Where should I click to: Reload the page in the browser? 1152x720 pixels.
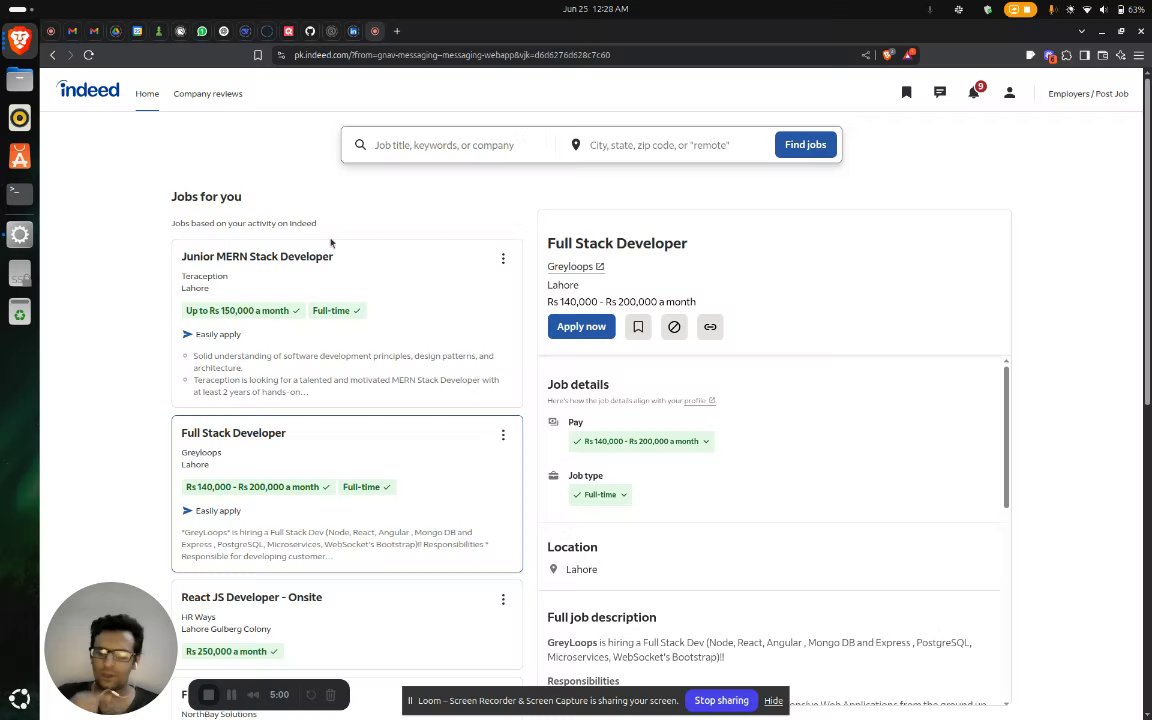point(89,55)
